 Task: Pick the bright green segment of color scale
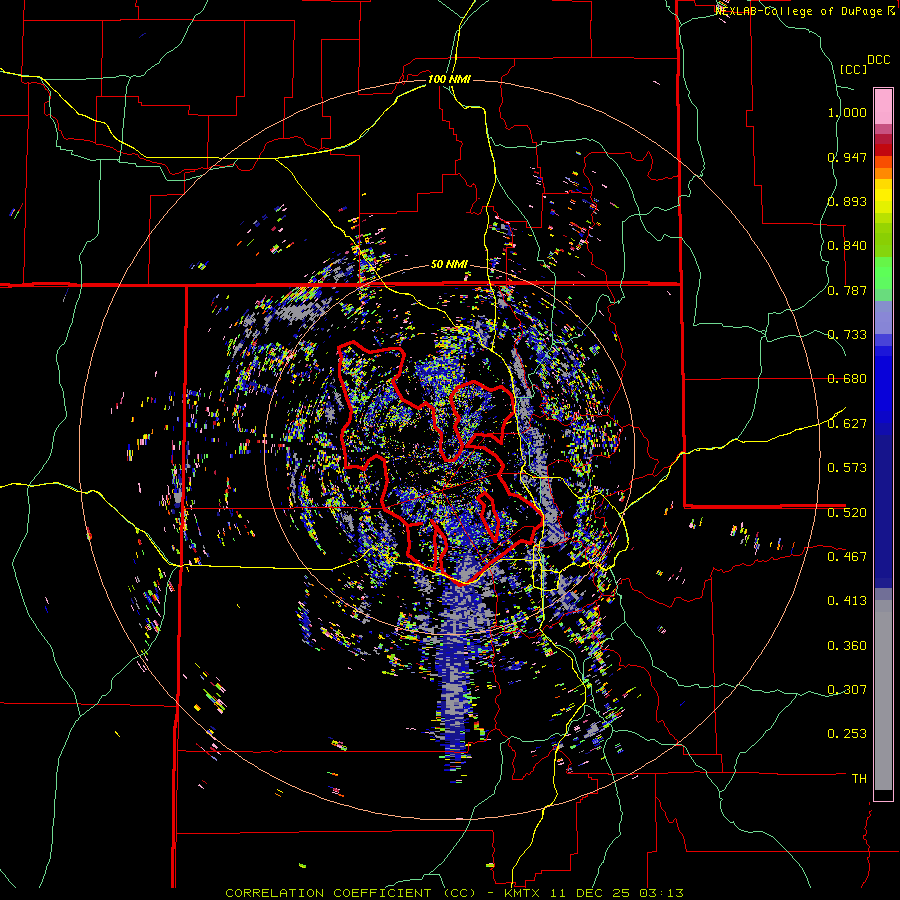[x=883, y=273]
